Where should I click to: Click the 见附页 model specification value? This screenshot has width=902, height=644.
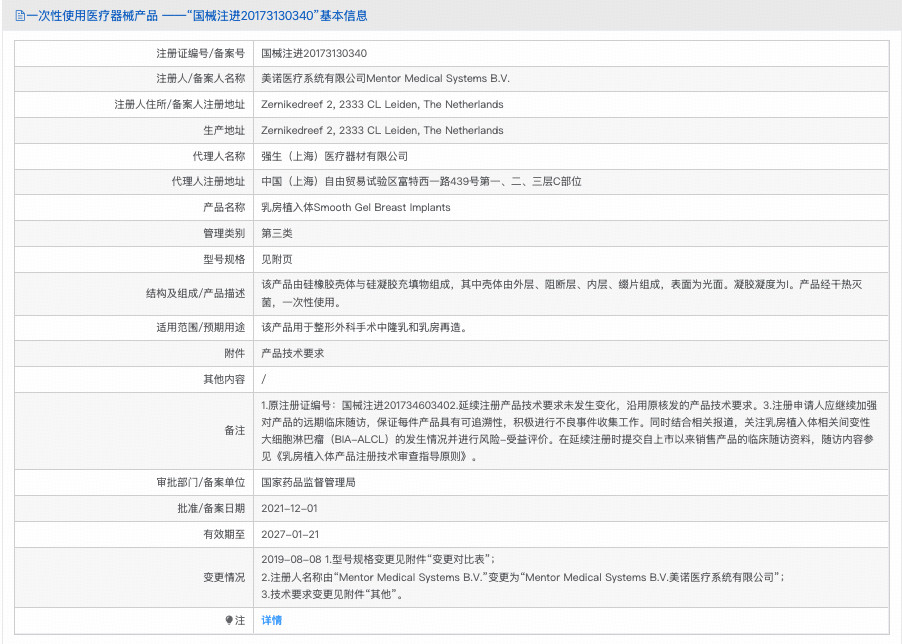tap(277, 260)
